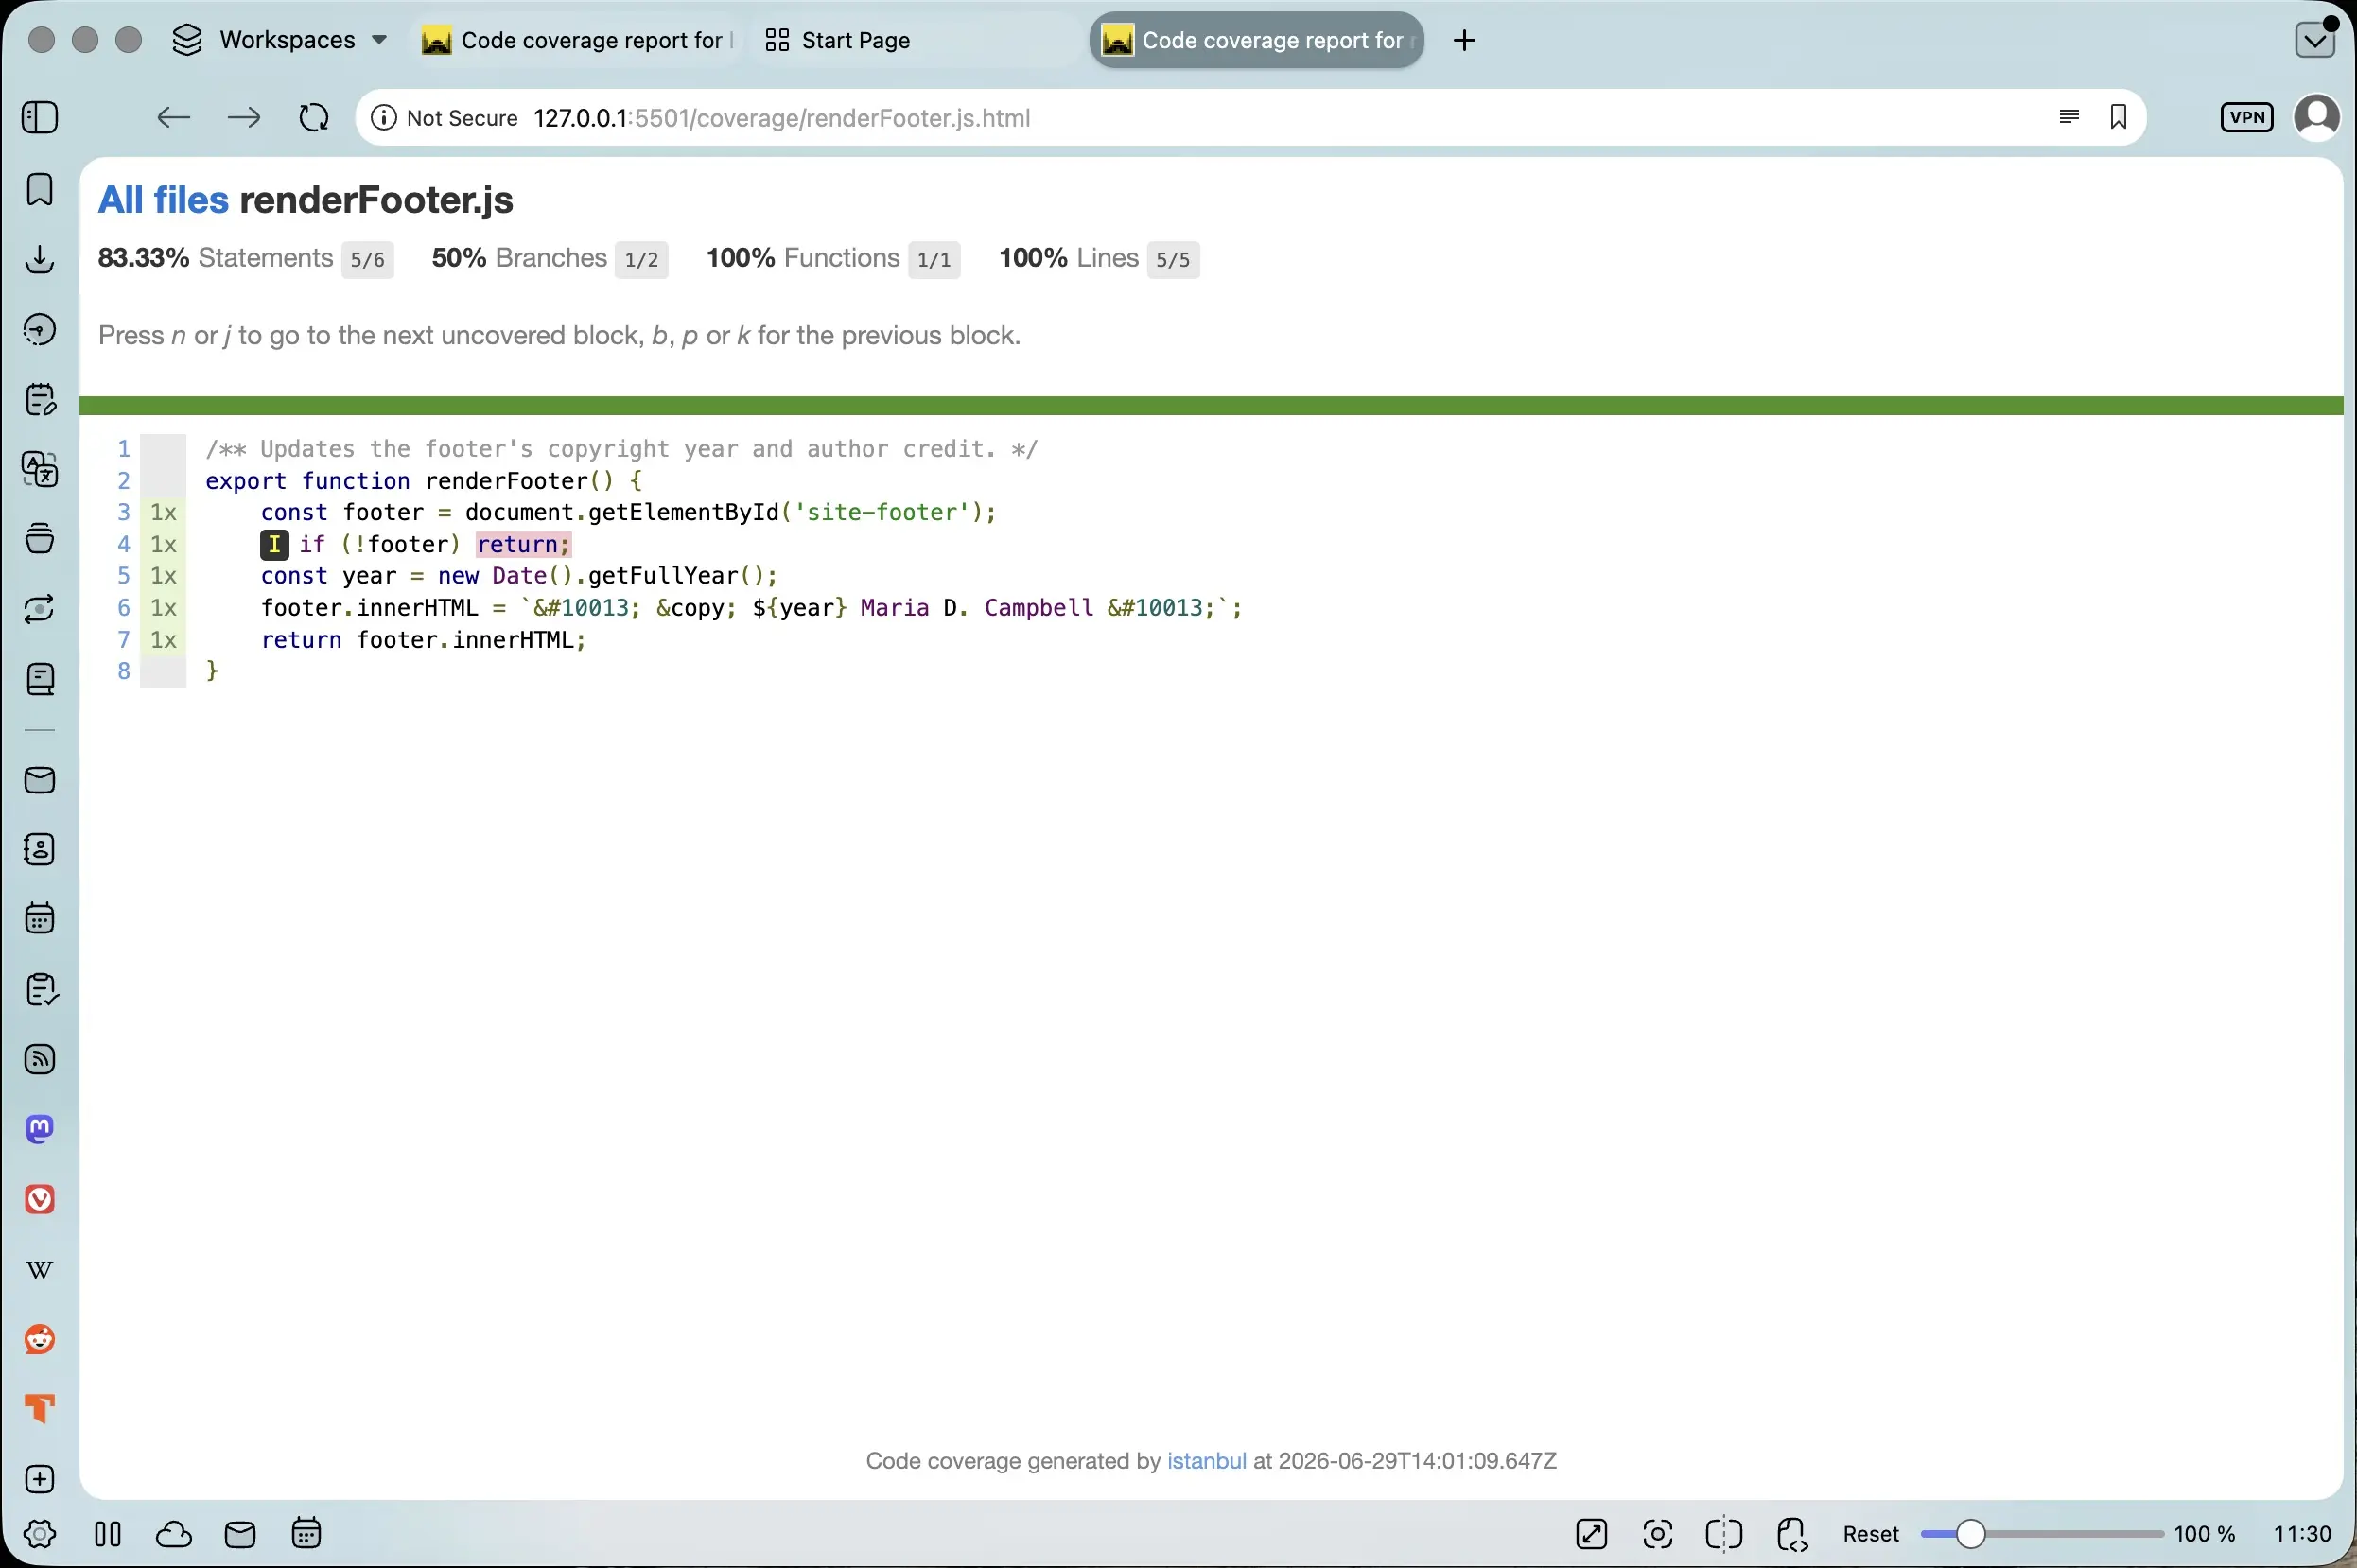This screenshot has width=2357, height=1568.
Task: Click the highlighted 'return;' statement
Action: coord(523,544)
